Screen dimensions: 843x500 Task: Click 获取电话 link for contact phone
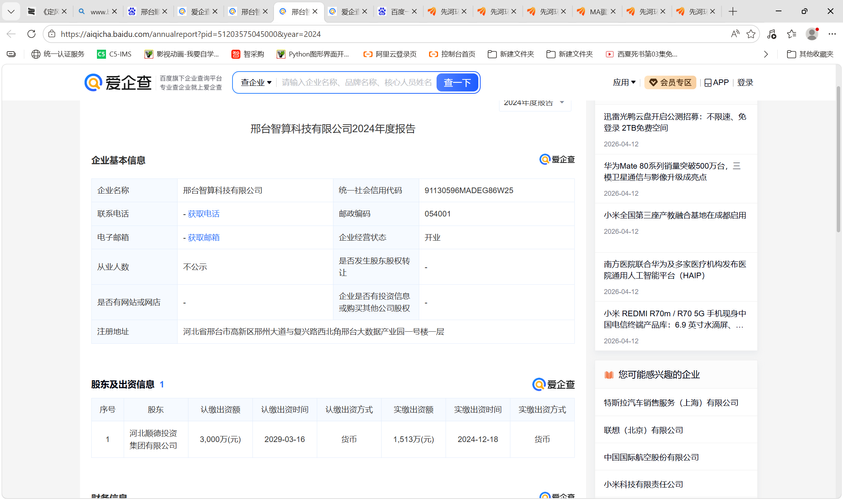click(203, 214)
